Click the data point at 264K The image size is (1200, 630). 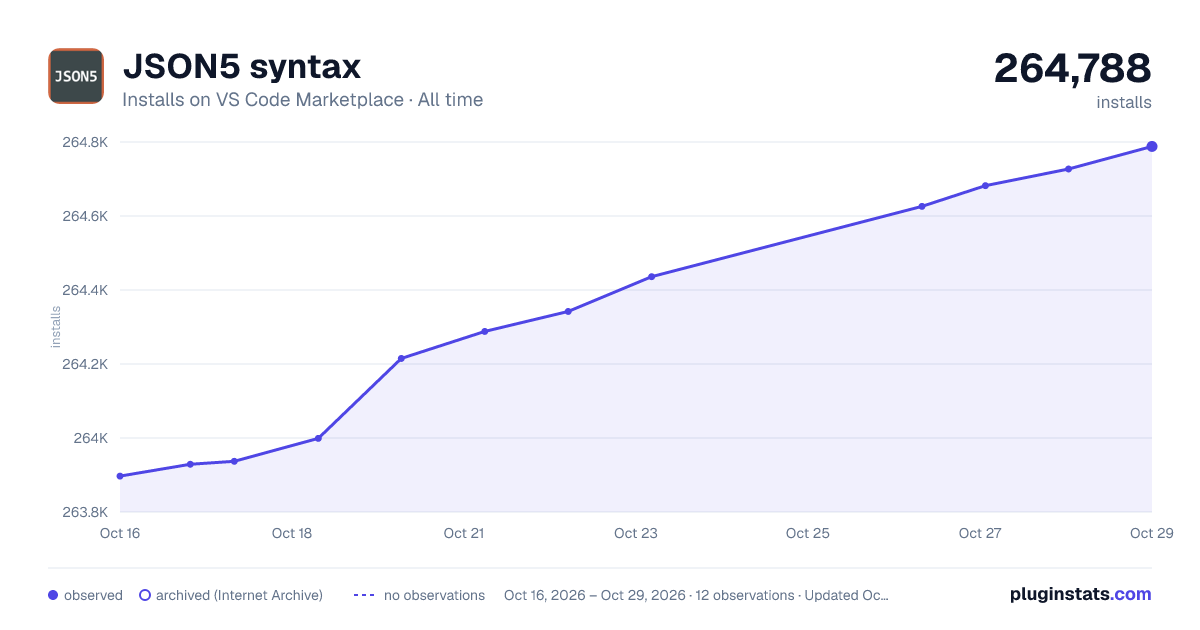(x=318, y=438)
